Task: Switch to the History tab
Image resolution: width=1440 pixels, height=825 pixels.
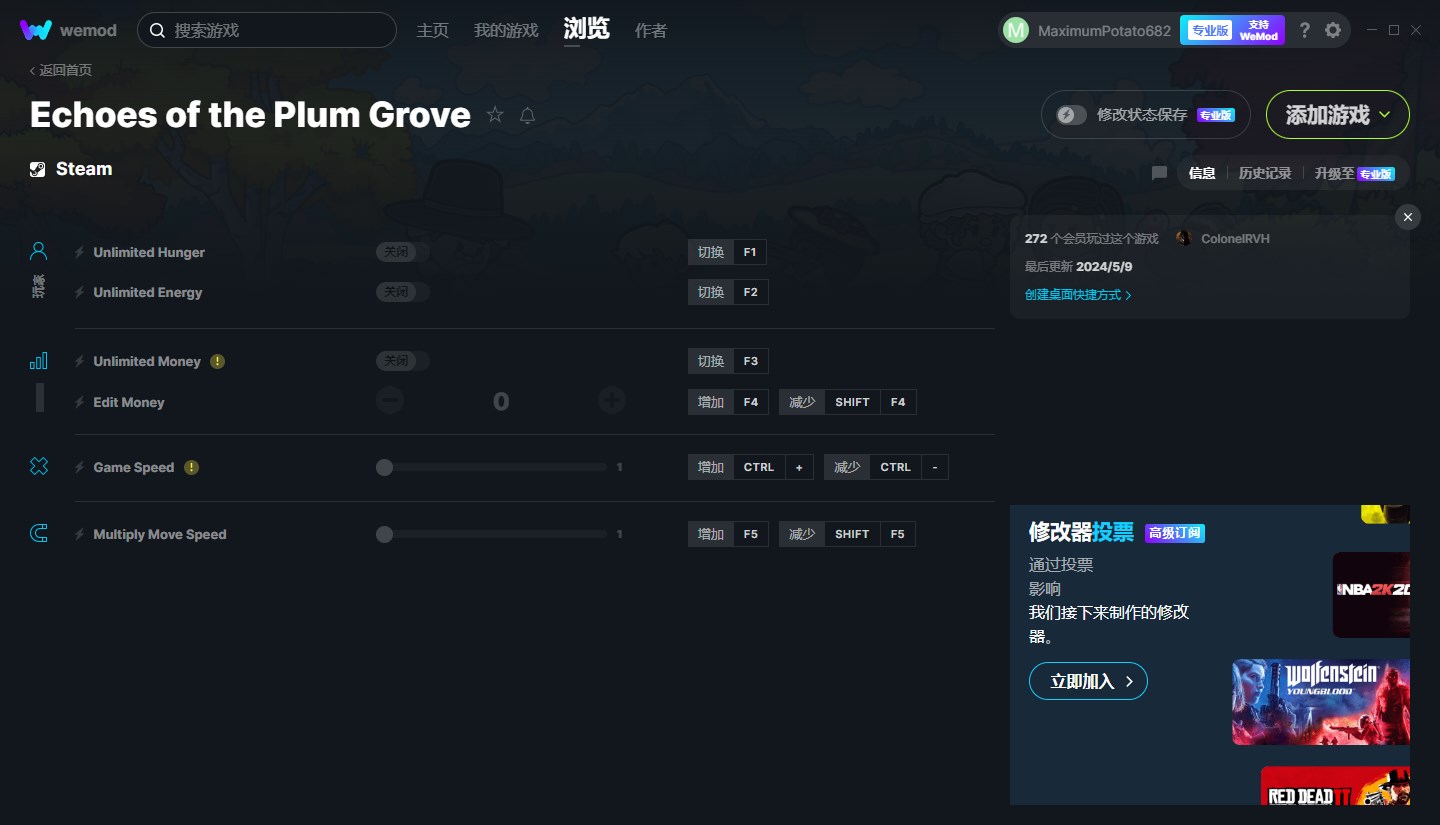Action: point(1265,173)
